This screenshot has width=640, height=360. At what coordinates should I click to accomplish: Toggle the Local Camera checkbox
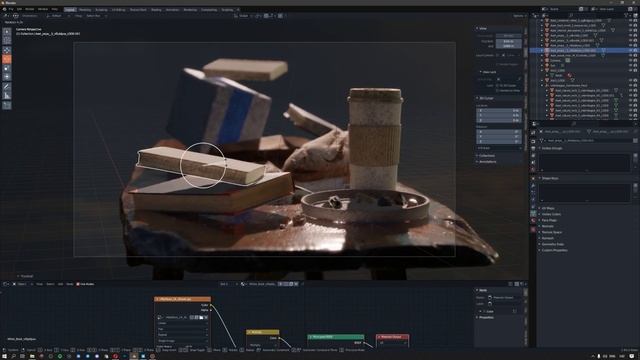(x=498, y=55)
